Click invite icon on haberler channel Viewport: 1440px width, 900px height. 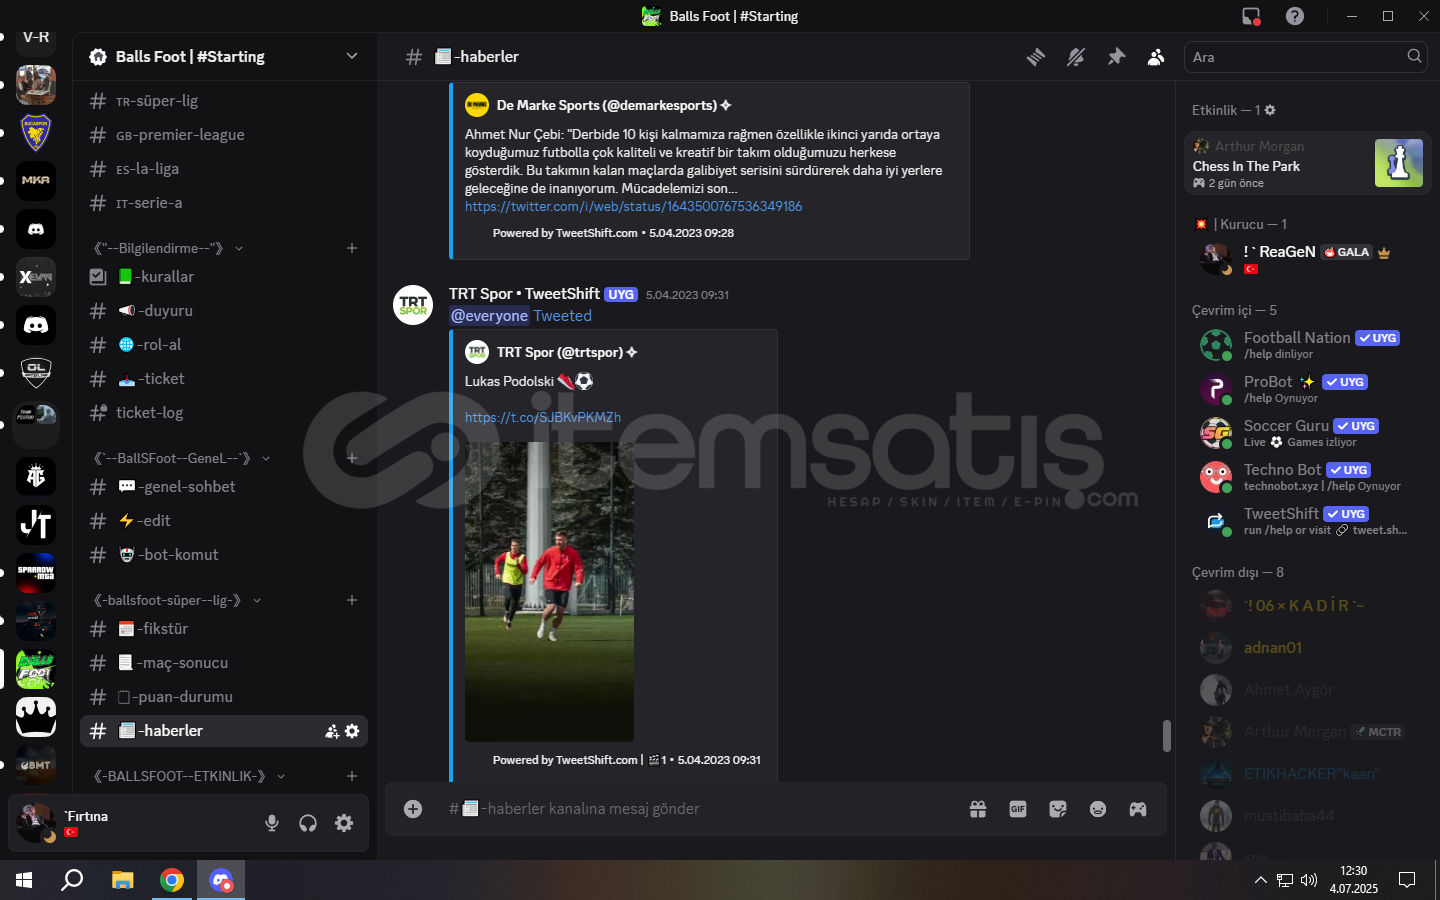[x=332, y=731]
